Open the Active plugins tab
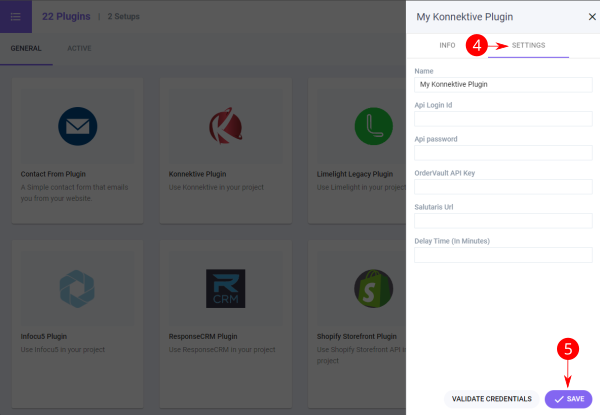 (x=79, y=48)
